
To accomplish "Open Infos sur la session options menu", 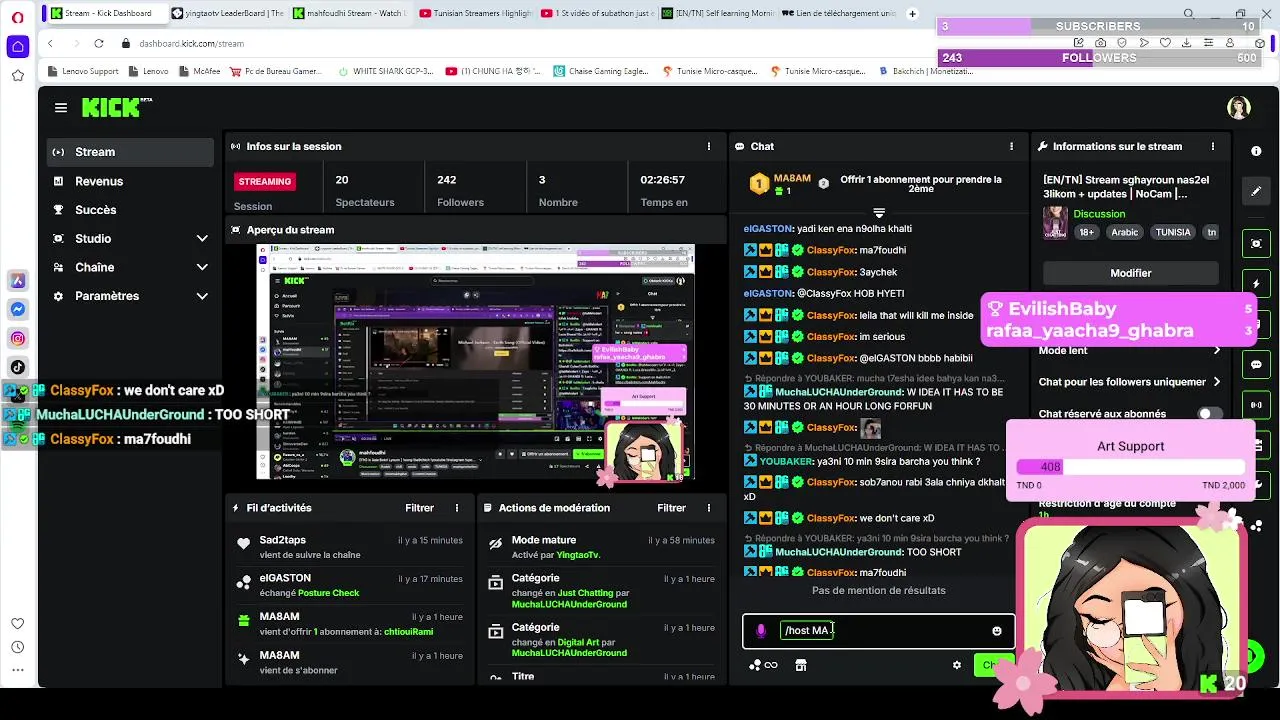I will tap(709, 146).
